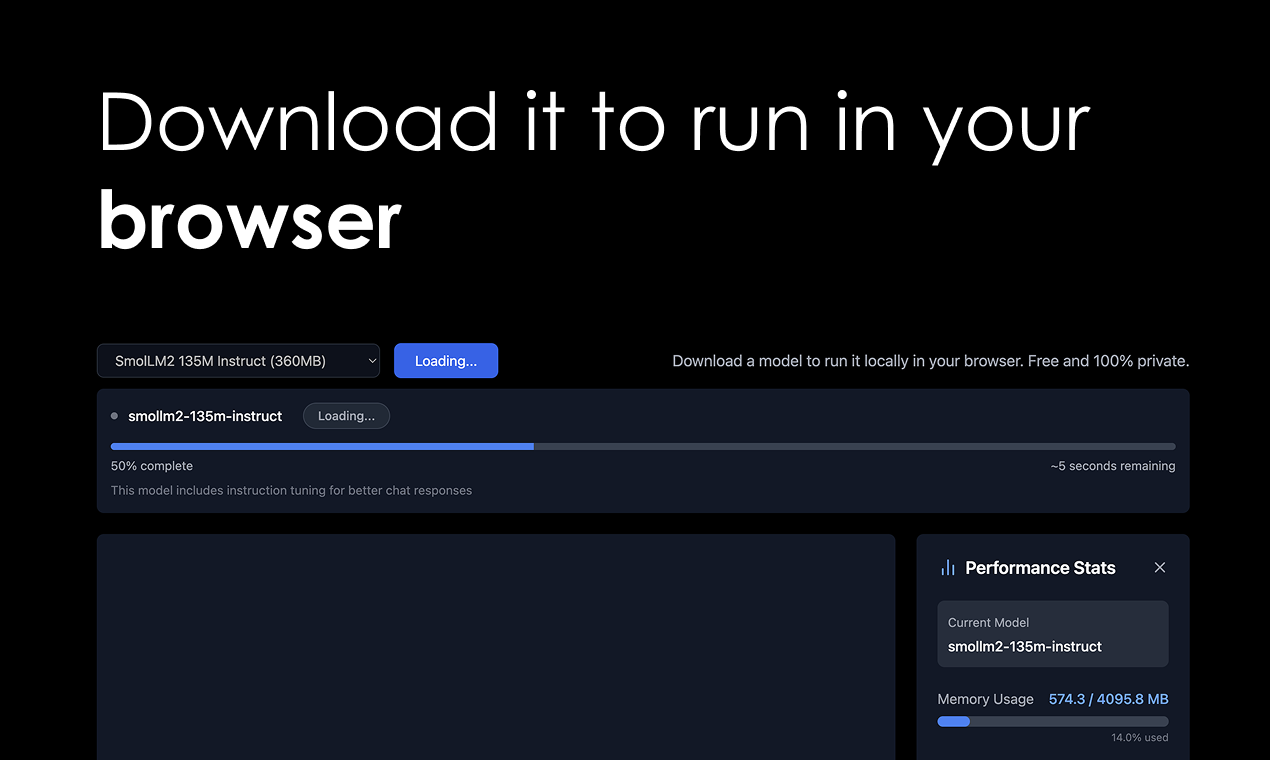The height and width of the screenshot is (760, 1270).
Task: Click the large empty chat panel
Action: [496, 647]
